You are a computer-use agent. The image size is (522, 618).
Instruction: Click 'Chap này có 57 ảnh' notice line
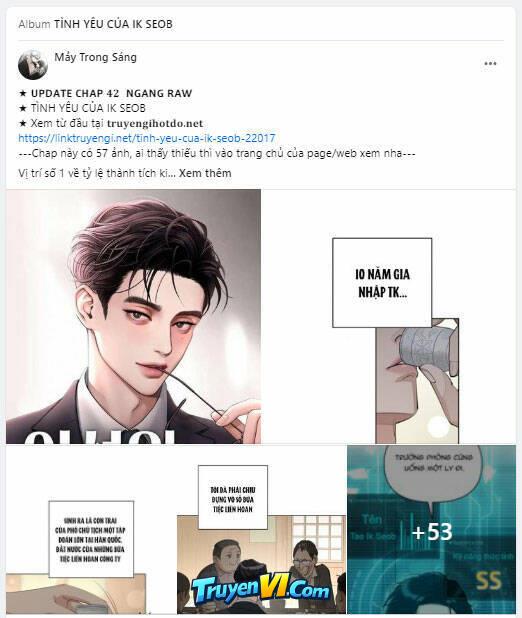pos(217,153)
